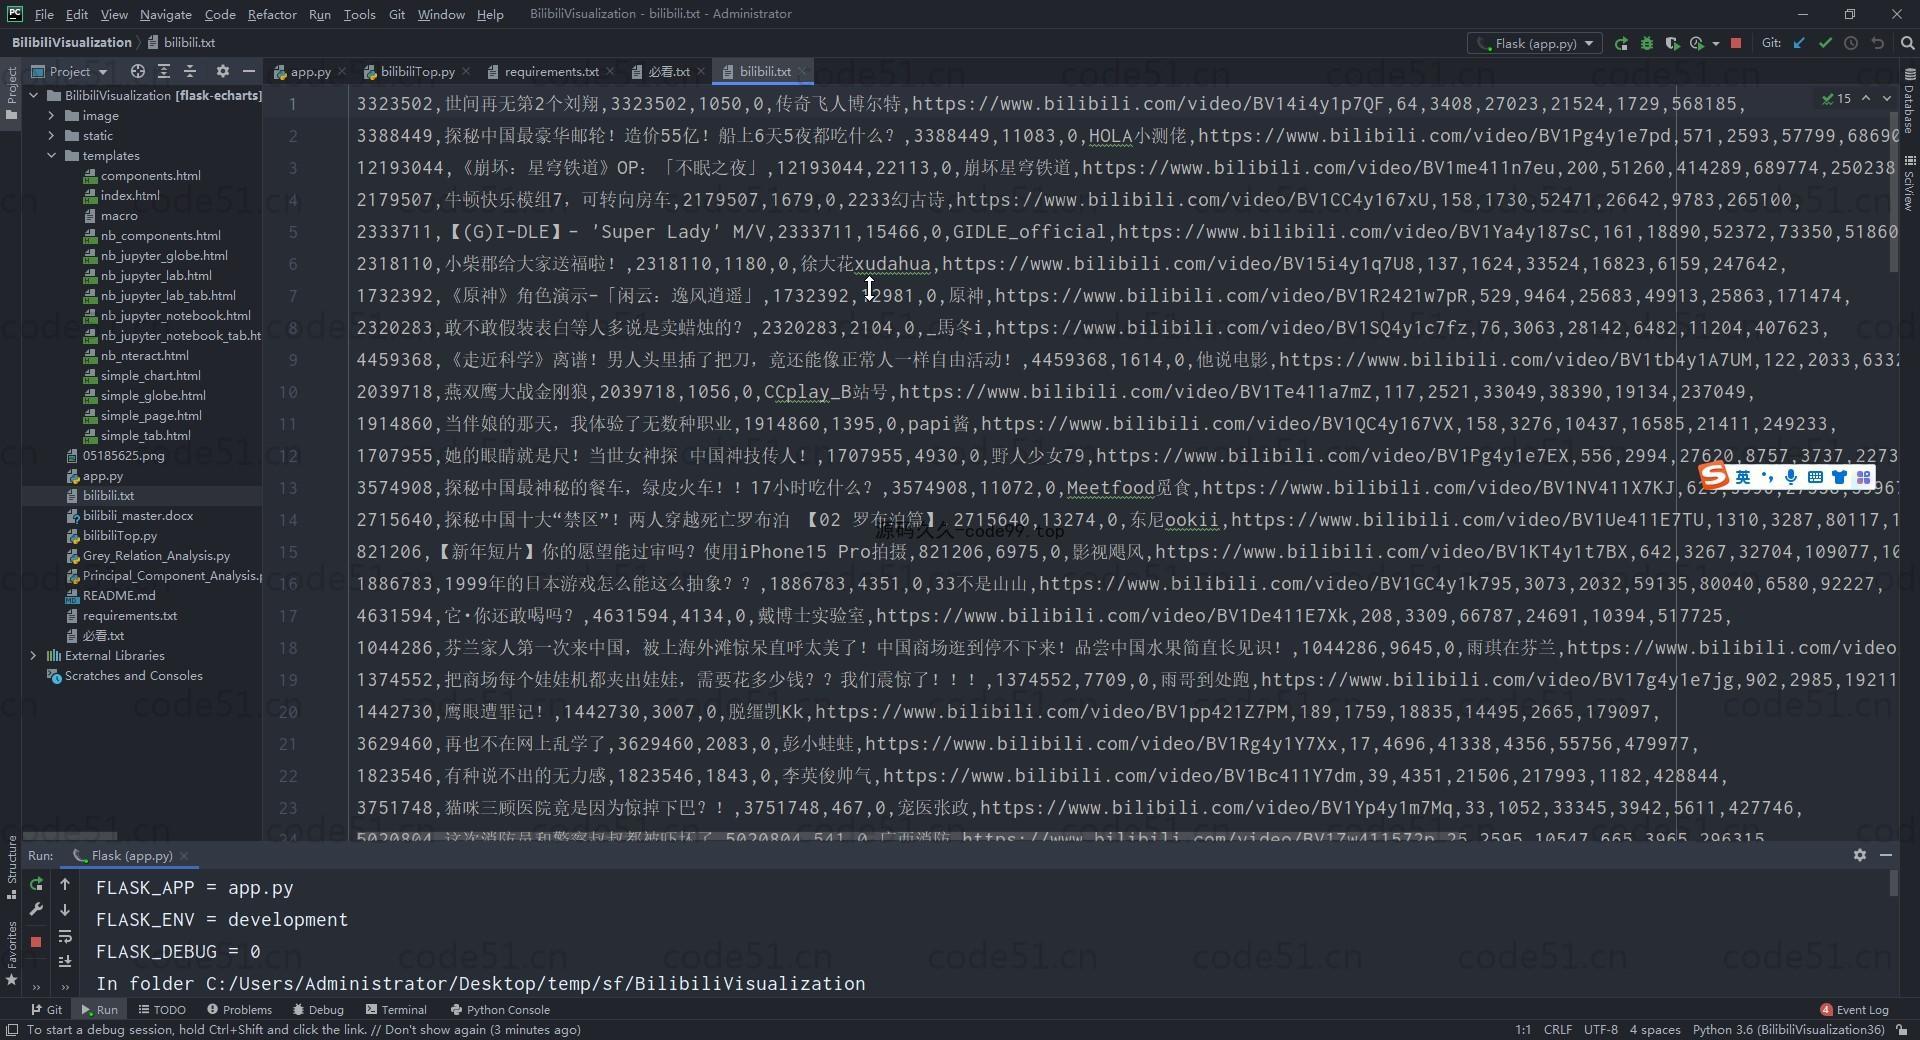The height and width of the screenshot is (1040, 1920).
Task: Commit changes with Git checkmark
Action: click(x=1825, y=43)
